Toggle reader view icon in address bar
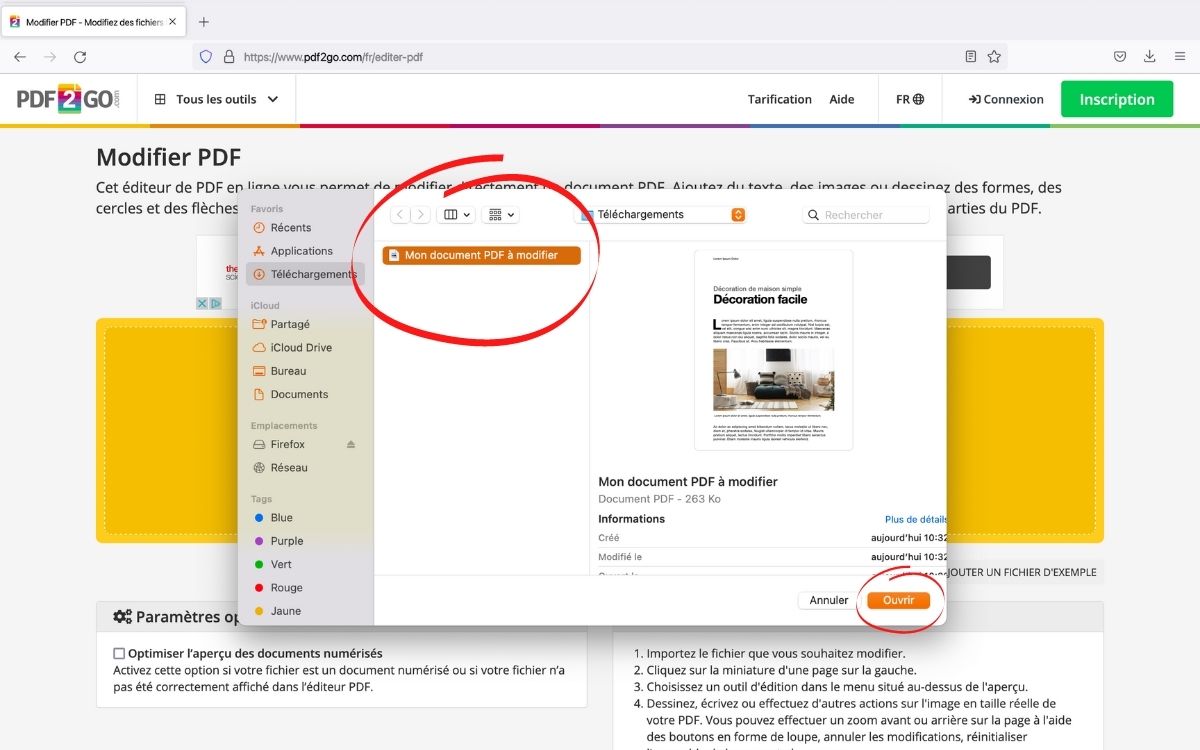This screenshot has height=750, width=1200. click(x=970, y=57)
